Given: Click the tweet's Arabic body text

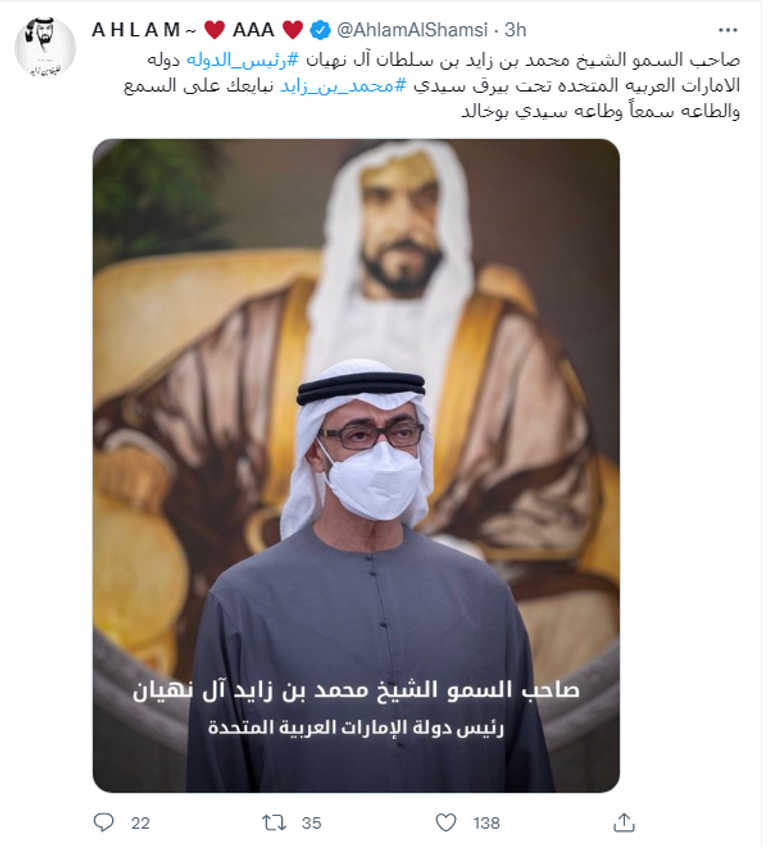Looking at the screenshot, I should 432,85.
